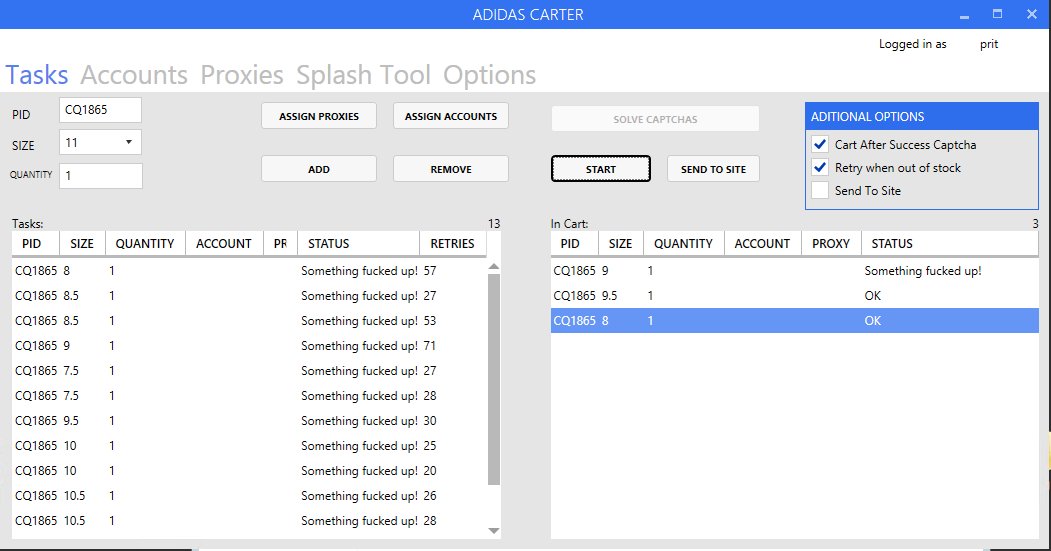Switch to the Tasks tab
Viewport: 1051px width, 551px height.
point(37,74)
